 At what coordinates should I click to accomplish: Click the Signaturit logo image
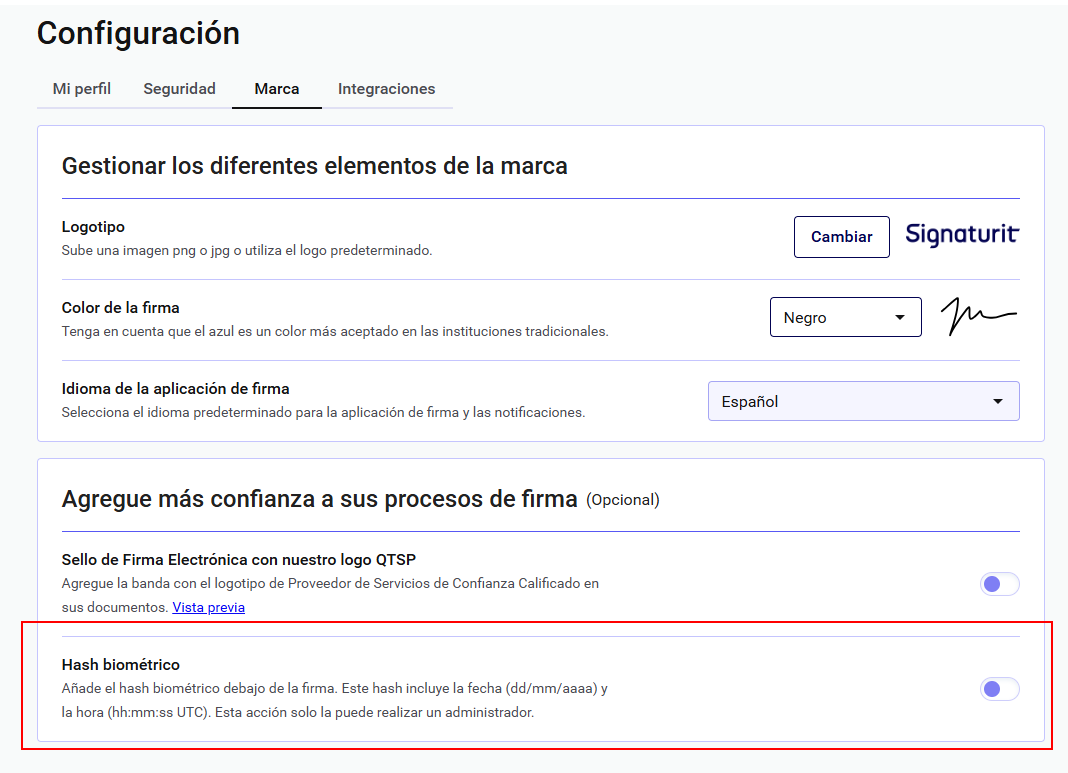click(961, 235)
